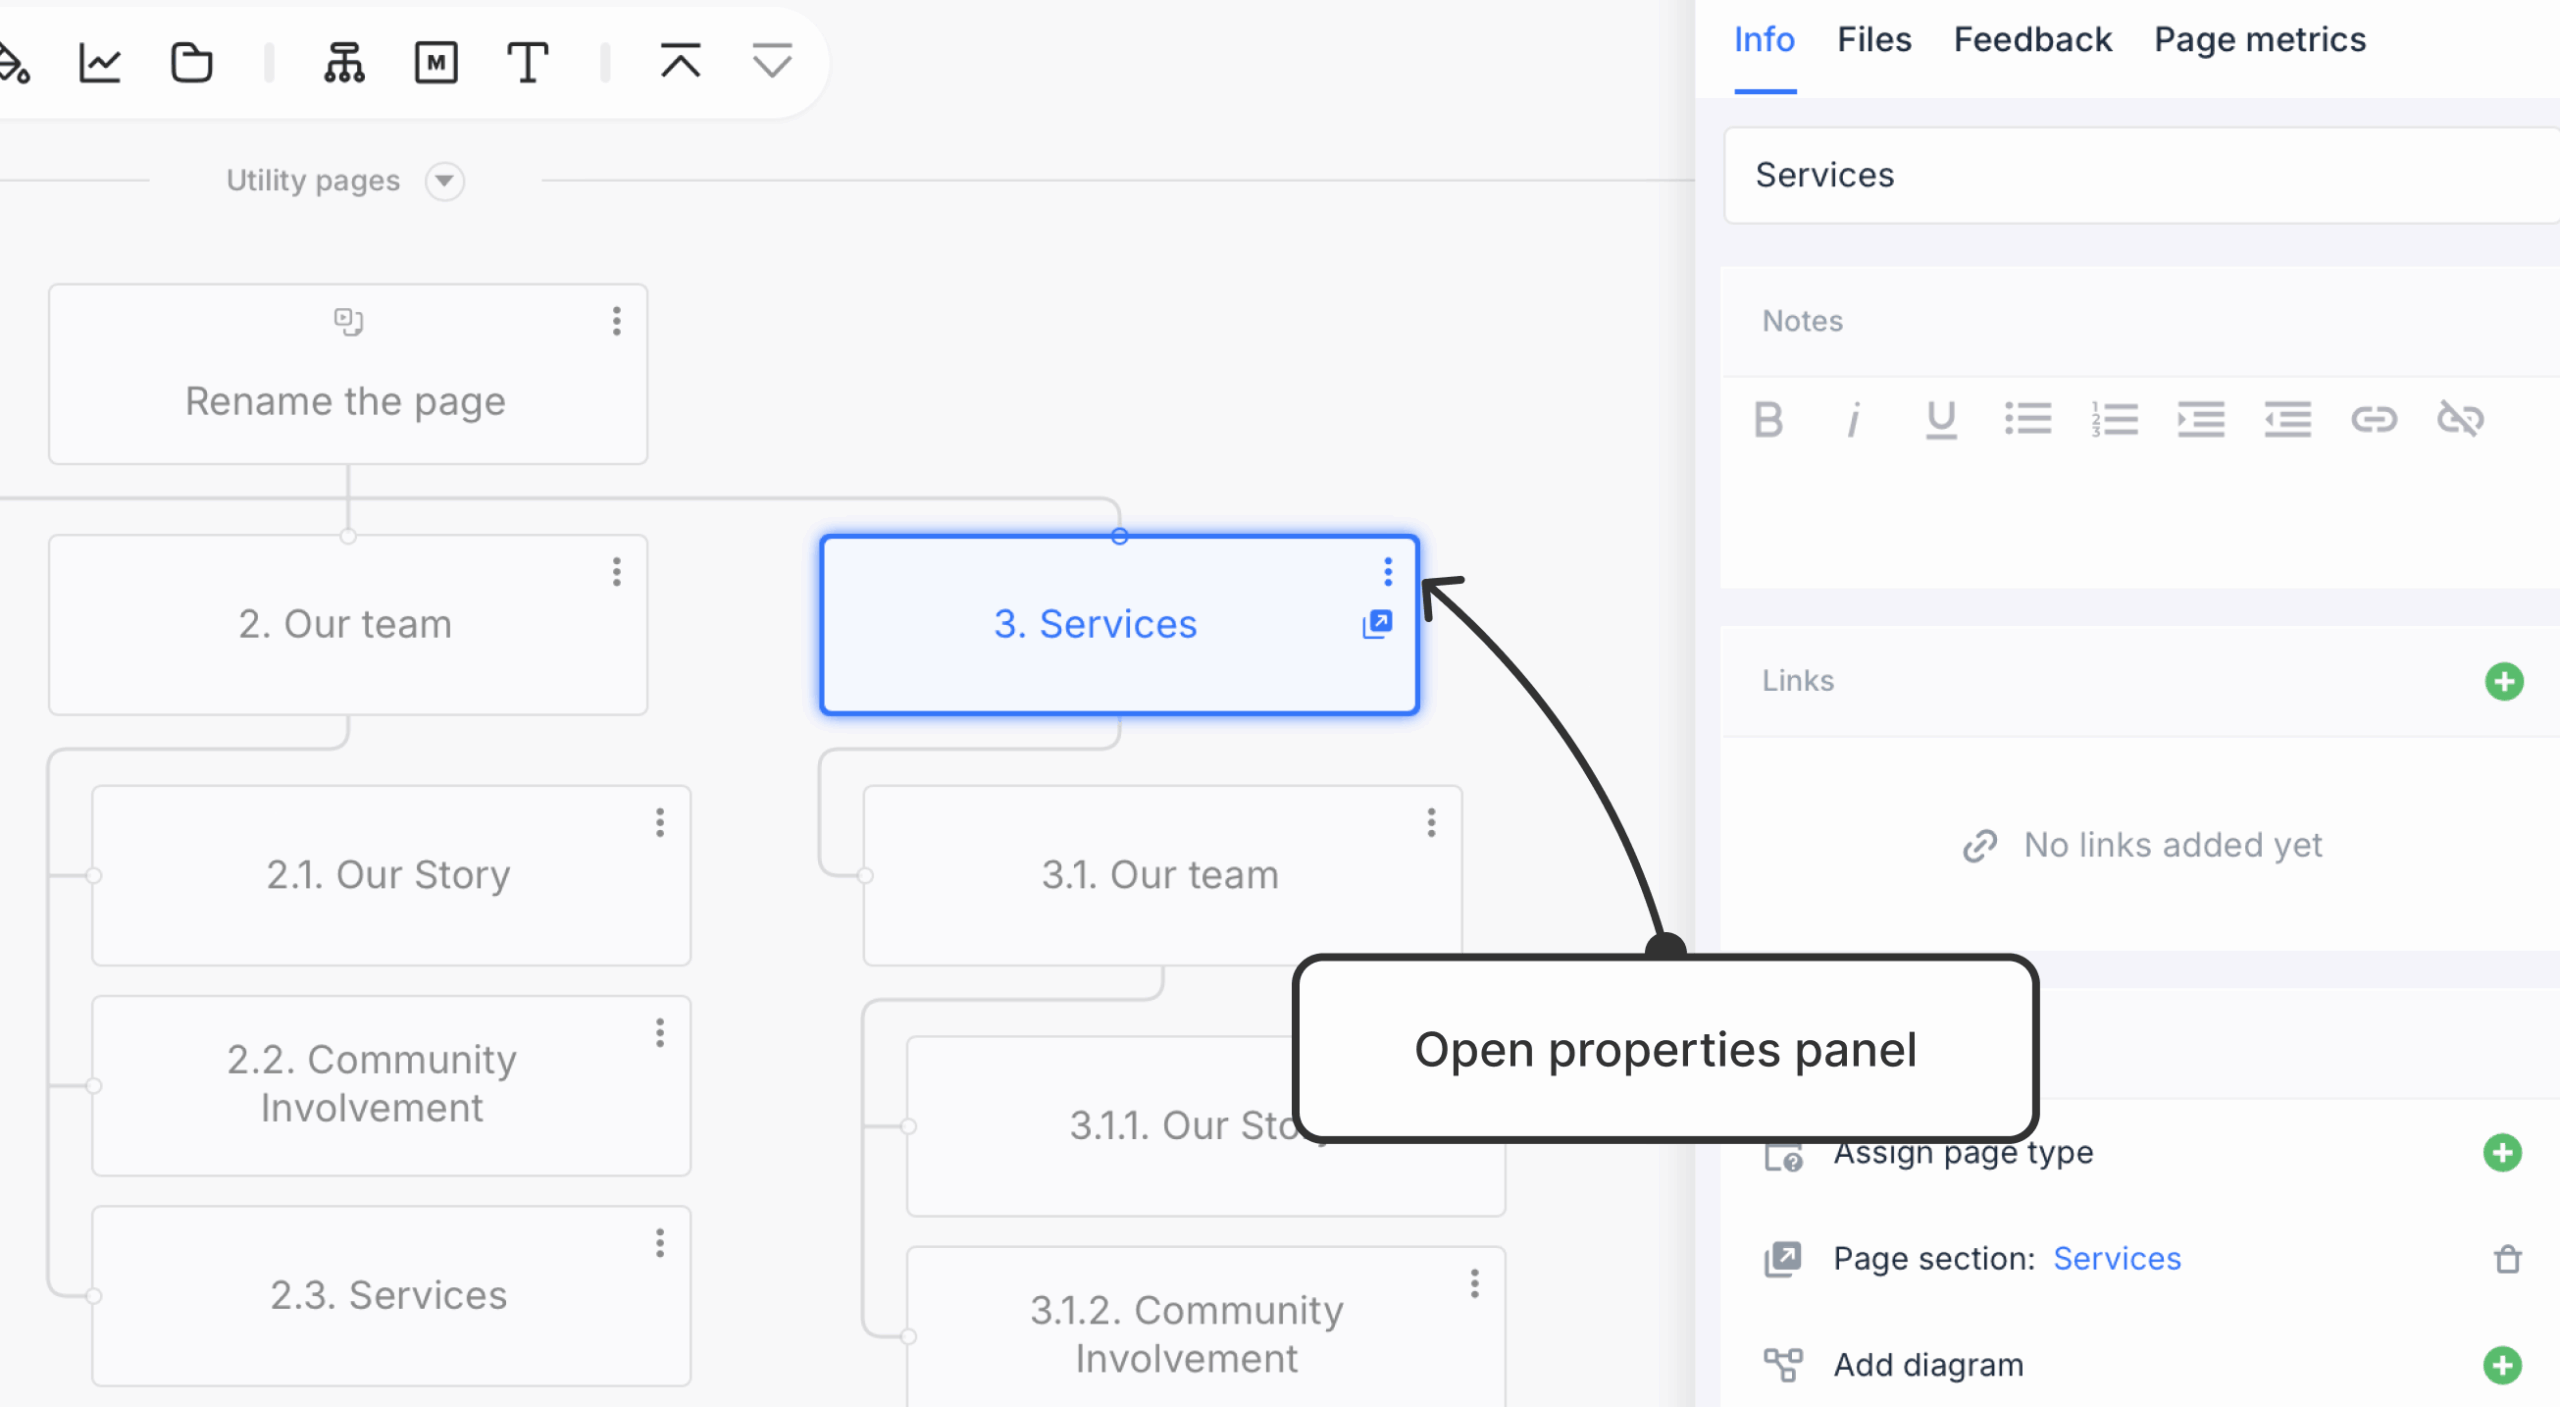This screenshot has height=1407, width=2560.
Task: Click the Add diagram label
Action: [x=1928, y=1366]
